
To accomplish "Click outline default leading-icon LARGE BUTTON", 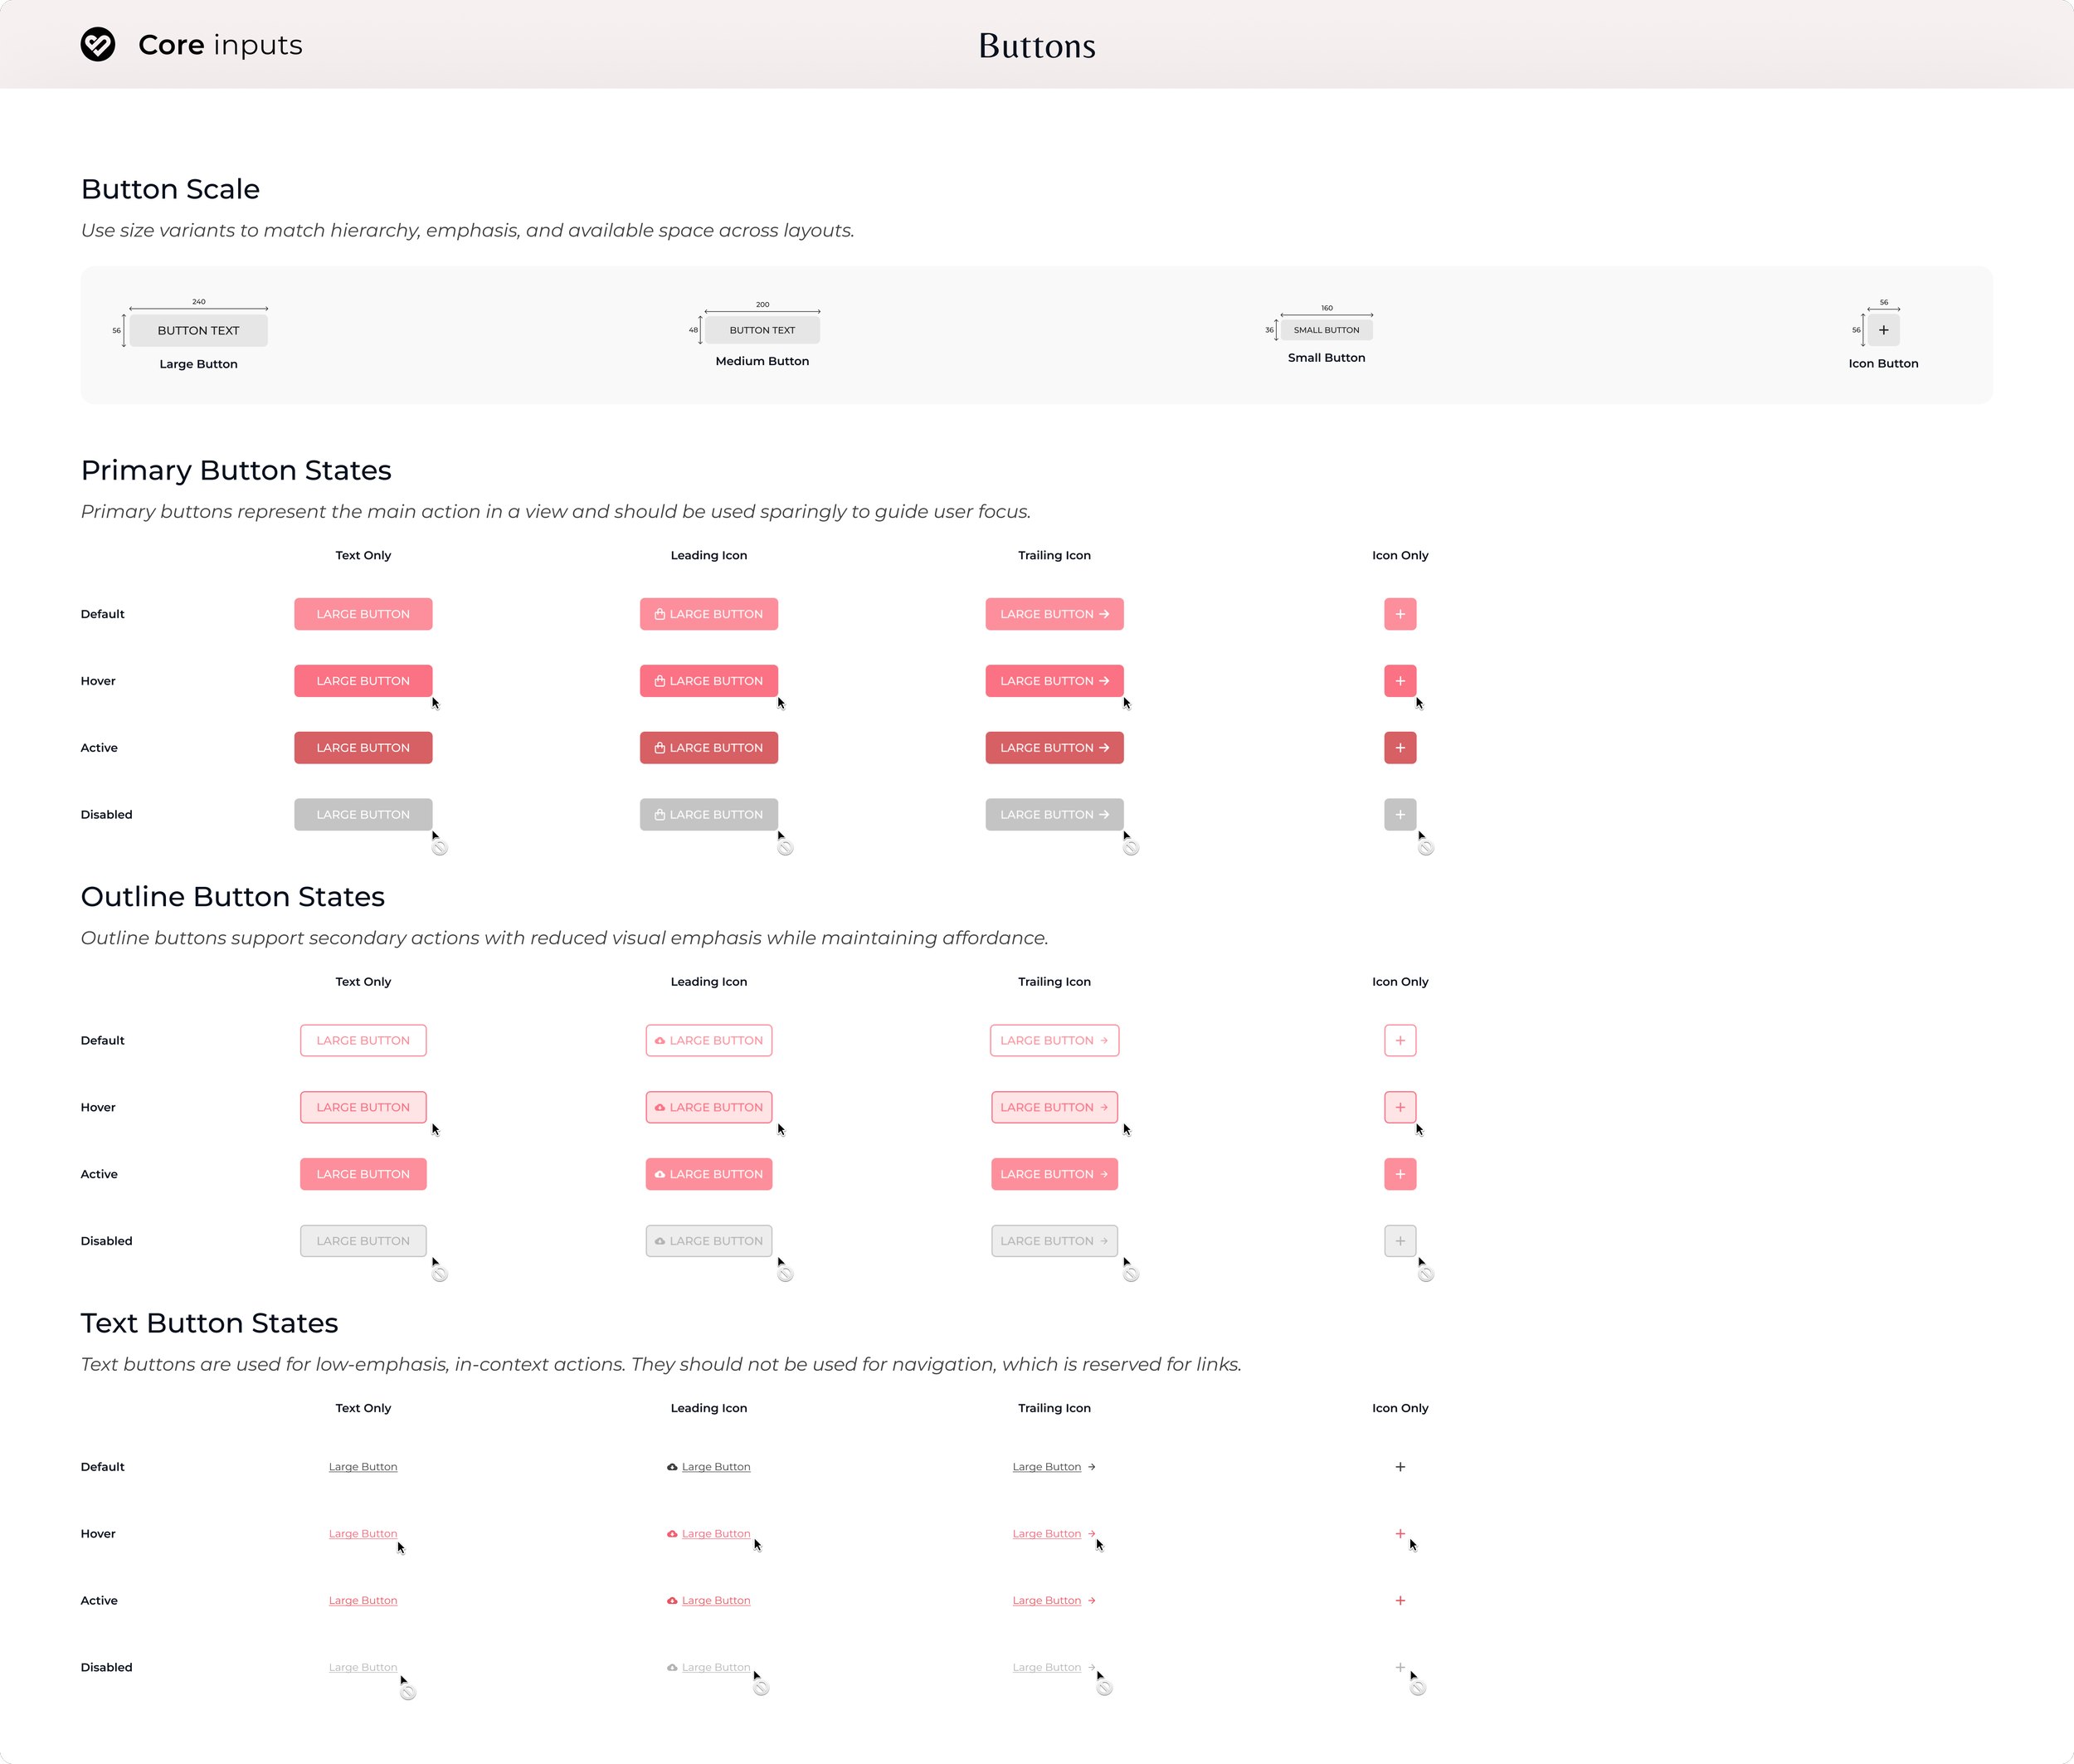I will click(x=709, y=1040).
